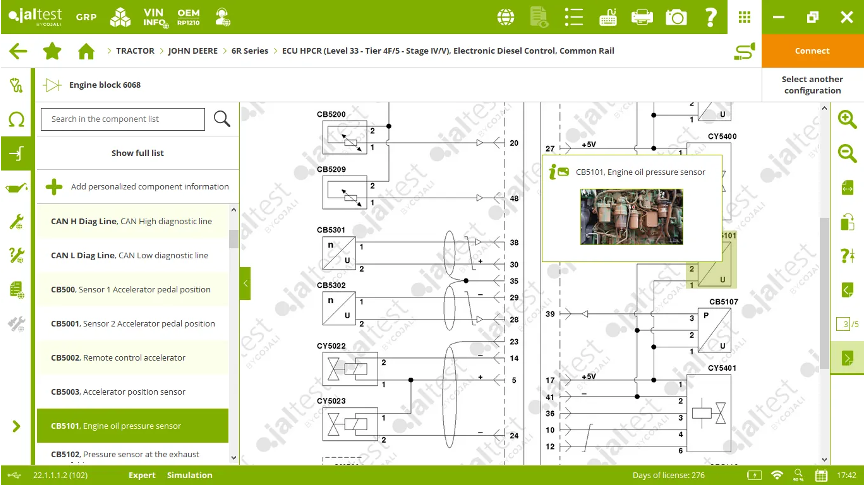Viewport: 864px width, 486px height.
Task: Click the printer icon in top bar
Action: coord(642,17)
